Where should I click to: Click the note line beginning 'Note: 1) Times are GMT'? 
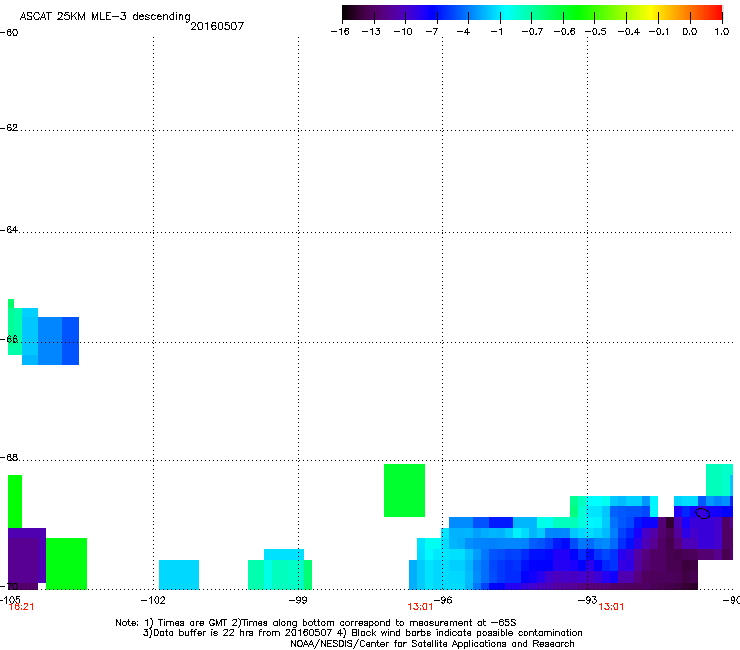point(316,623)
